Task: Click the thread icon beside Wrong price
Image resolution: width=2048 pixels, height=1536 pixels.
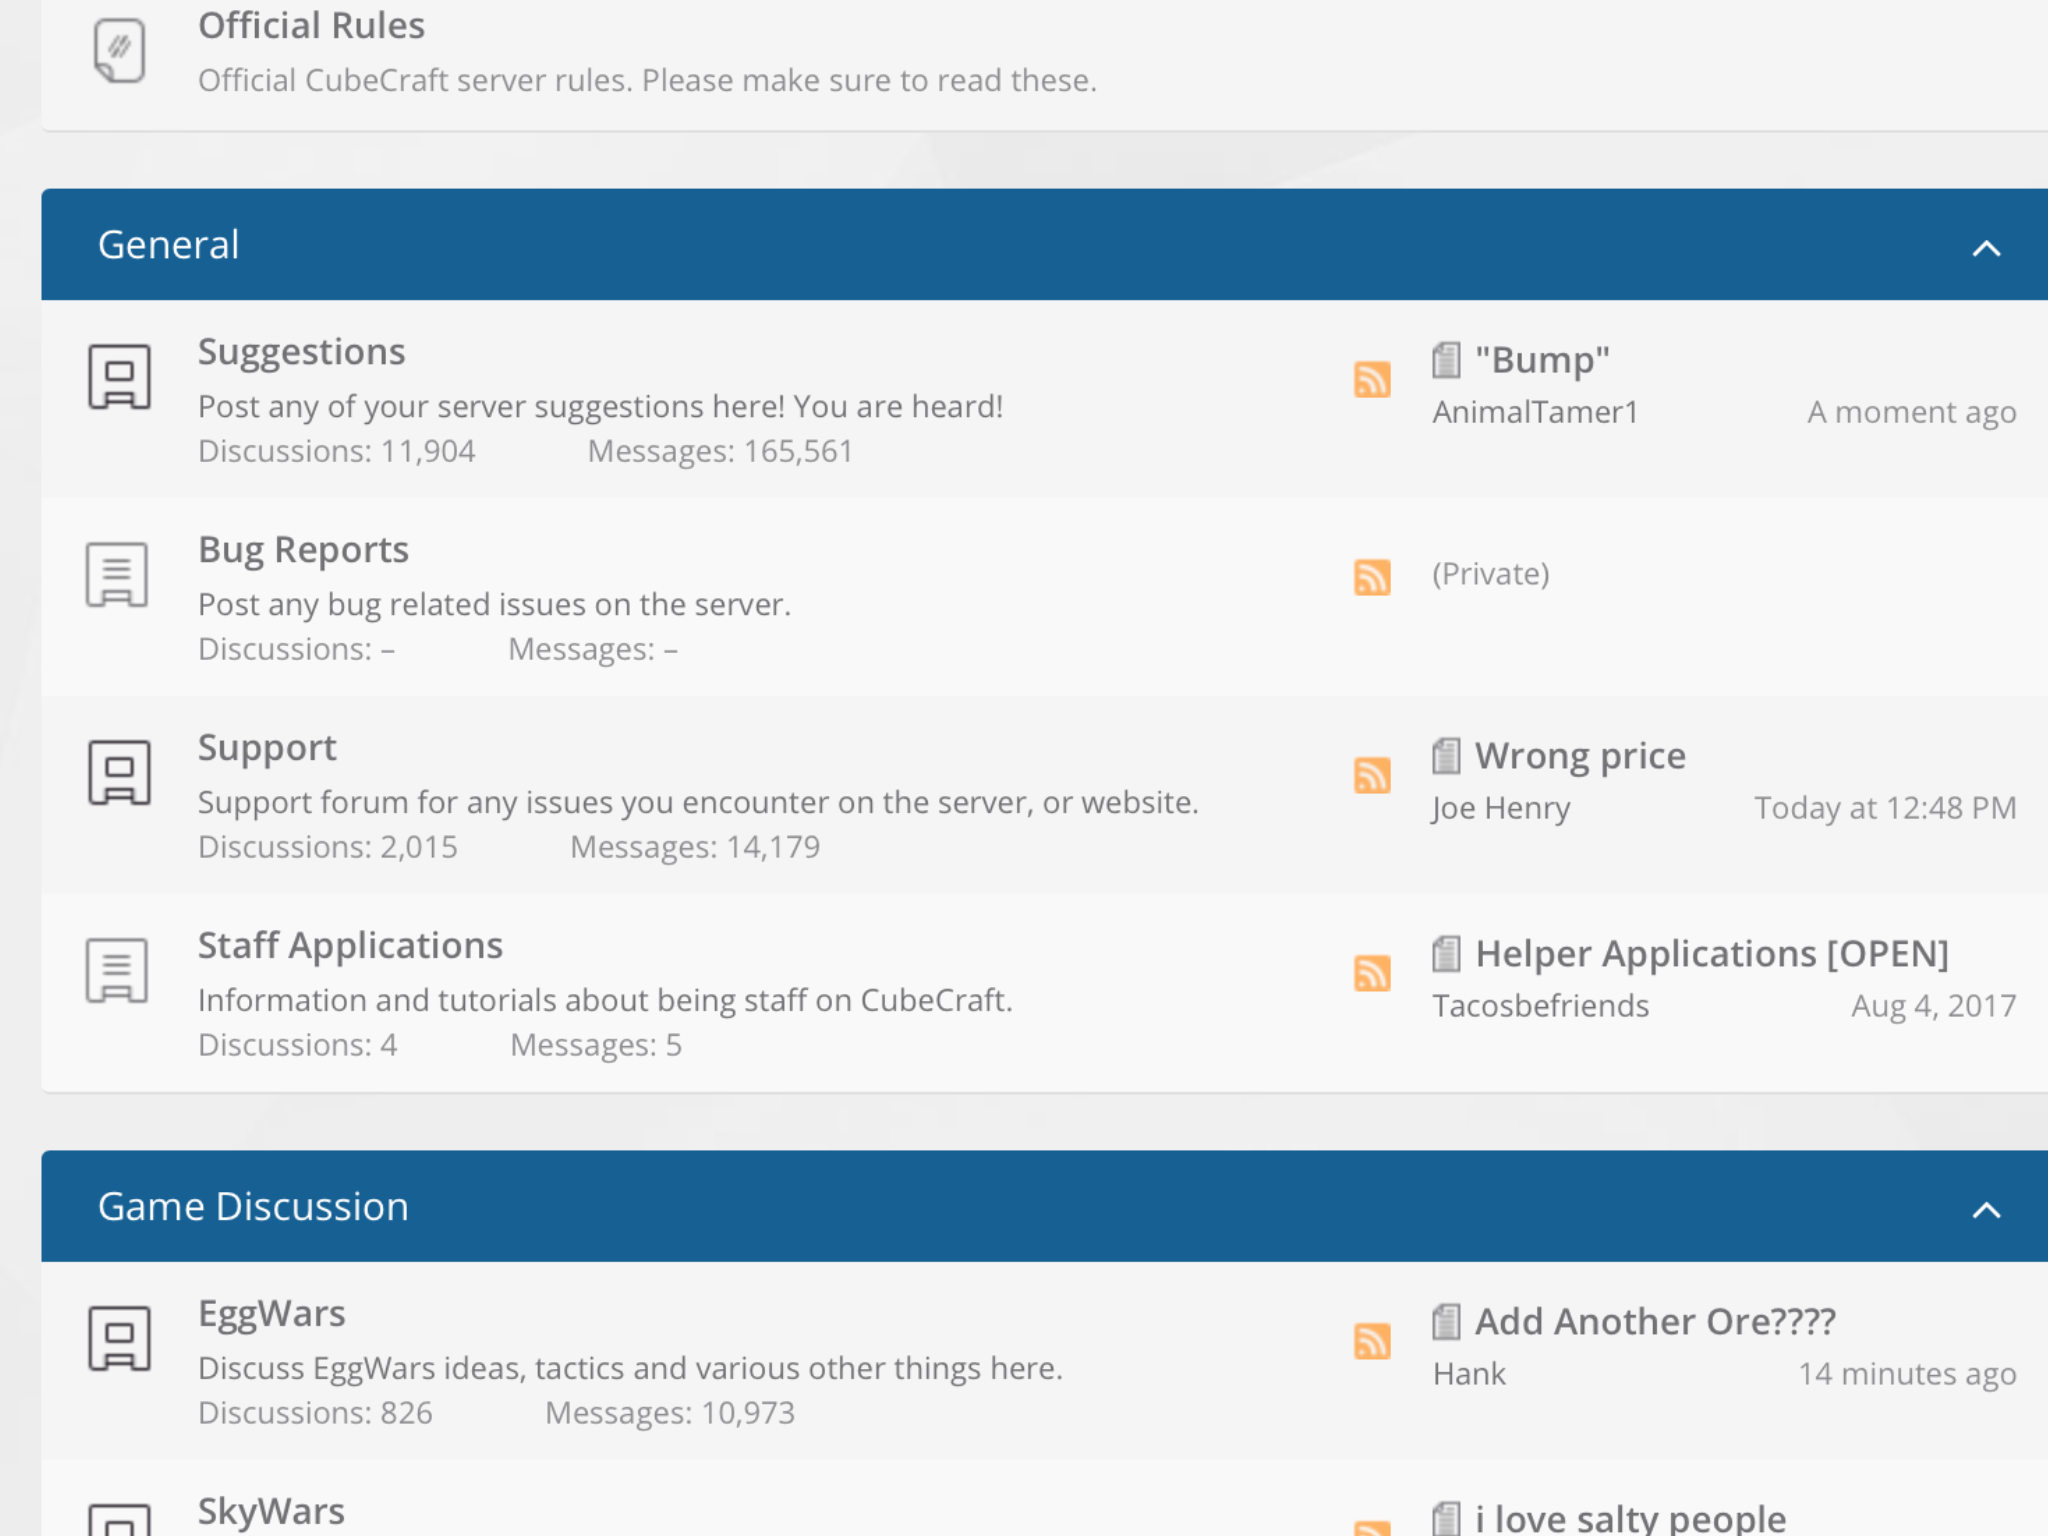Action: (1446, 756)
